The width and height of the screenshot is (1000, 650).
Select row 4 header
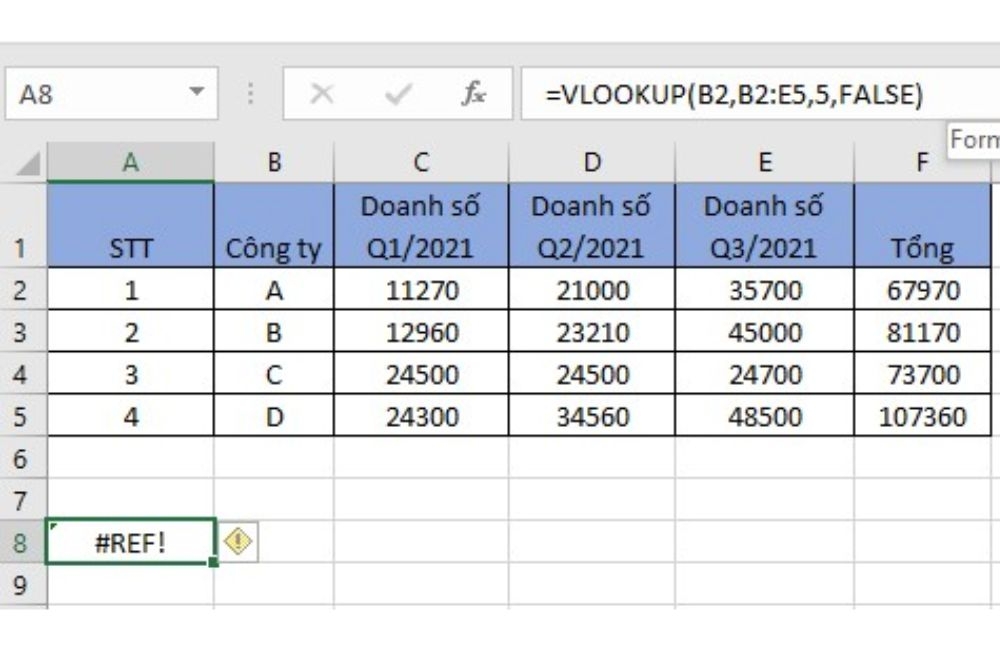tap(23, 374)
